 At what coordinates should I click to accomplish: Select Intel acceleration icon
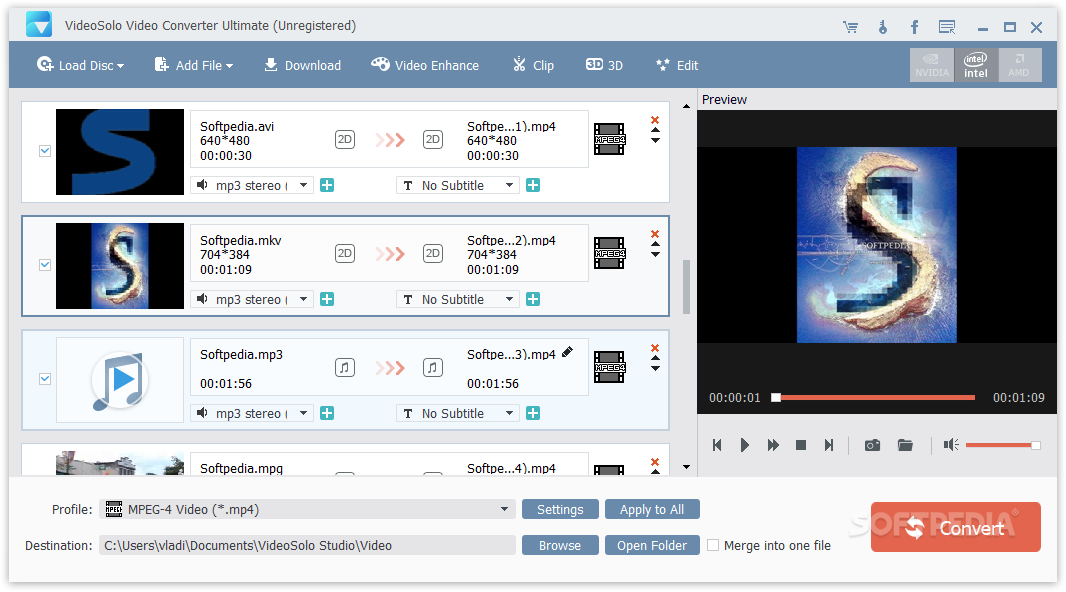976,65
